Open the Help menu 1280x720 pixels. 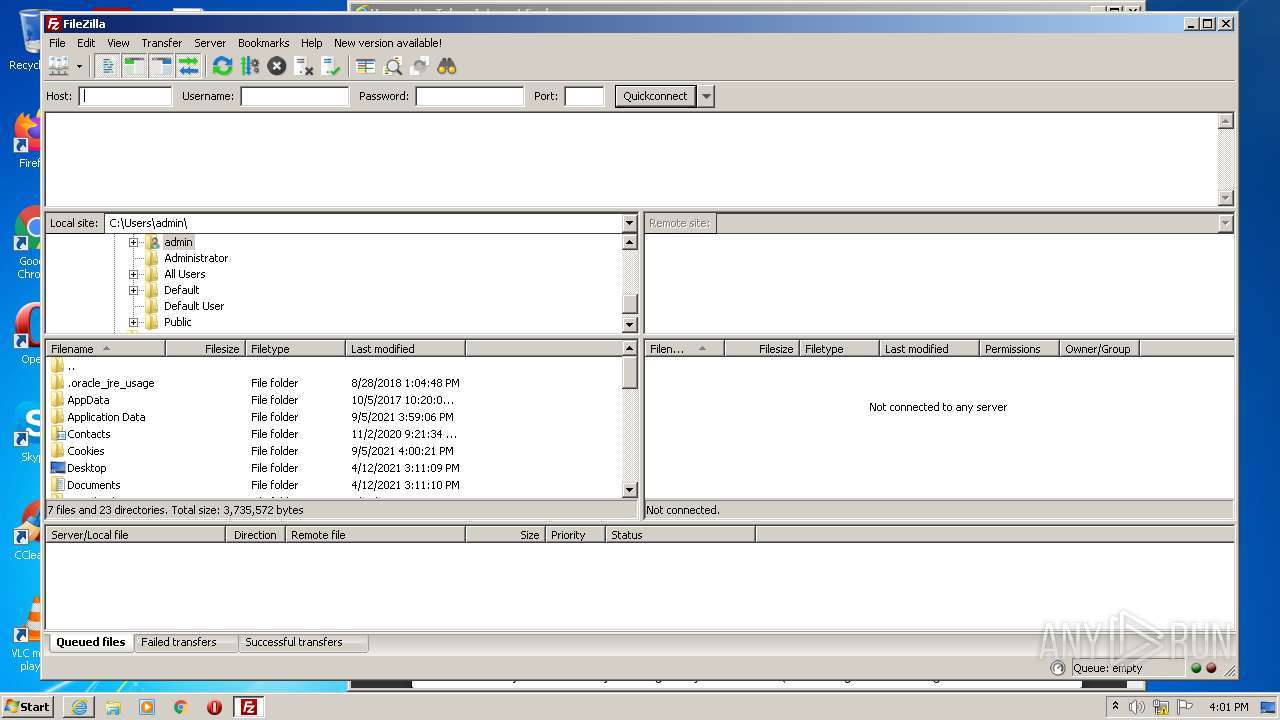tap(312, 43)
